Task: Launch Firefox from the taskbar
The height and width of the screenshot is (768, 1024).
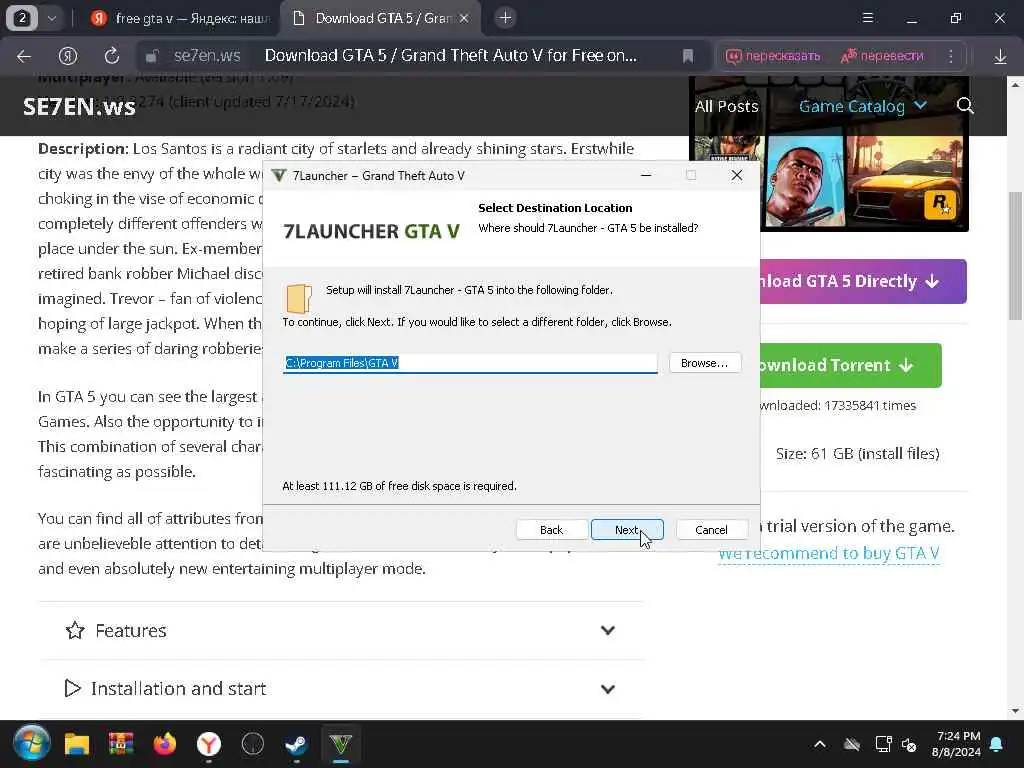Action: (165, 744)
